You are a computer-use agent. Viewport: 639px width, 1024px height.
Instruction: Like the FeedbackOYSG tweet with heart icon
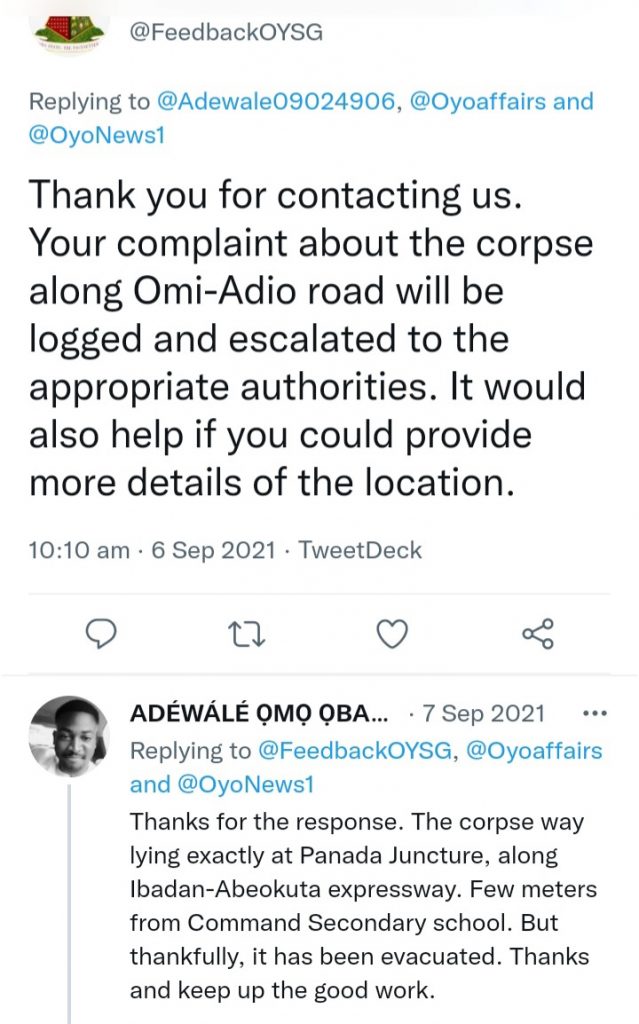392,634
